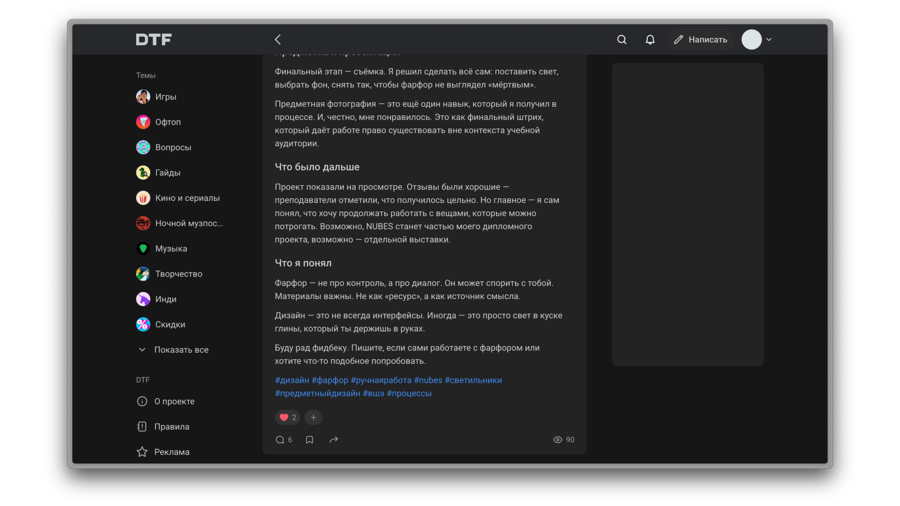Image resolution: width=900 pixels, height=506 pixels.
Task: Open notifications bell
Action: (650, 40)
